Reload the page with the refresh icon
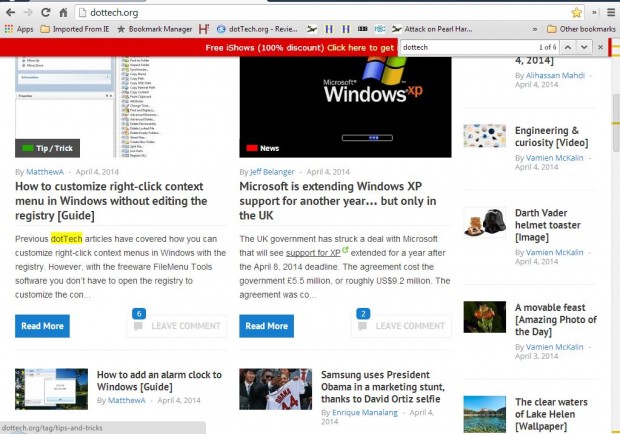Image resolution: width=620 pixels, height=434 pixels. 46,12
